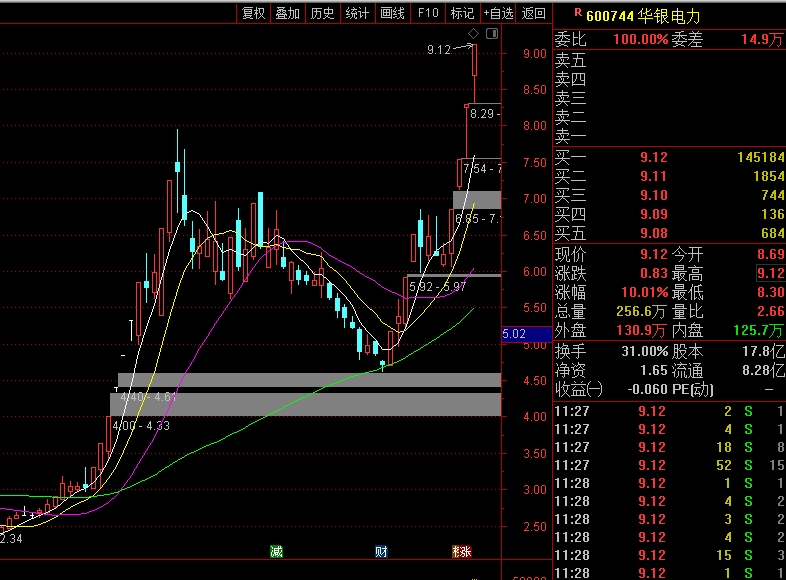Click the 涨 marker icon at chart bottom
The height and width of the screenshot is (580, 786).
pyautogui.click(x=461, y=551)
